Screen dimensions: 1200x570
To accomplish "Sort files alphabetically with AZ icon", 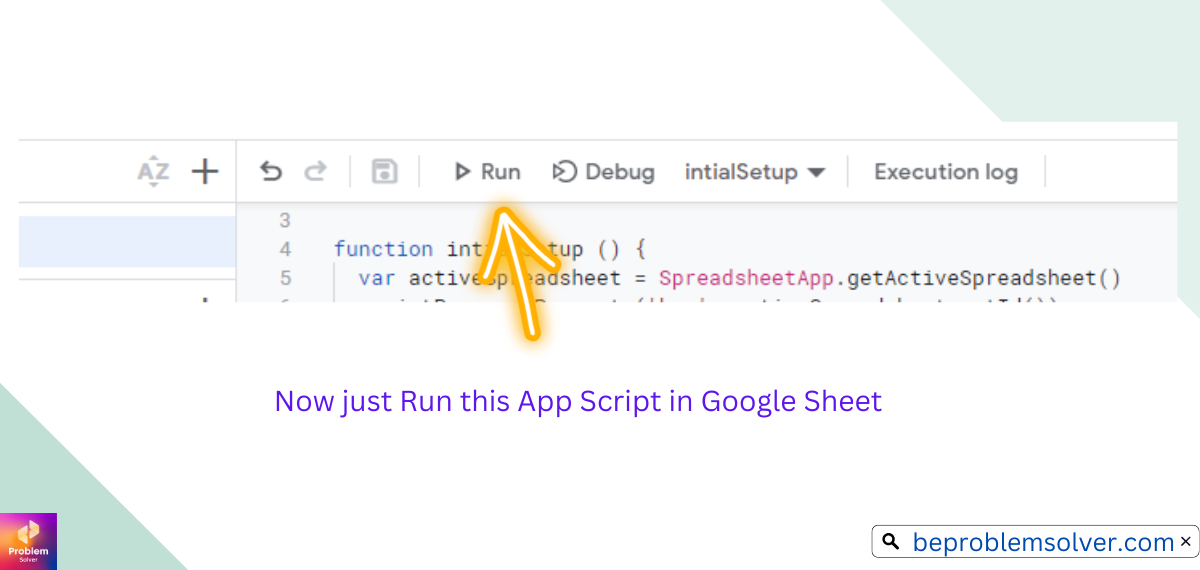I will click(x=153, y=172).
